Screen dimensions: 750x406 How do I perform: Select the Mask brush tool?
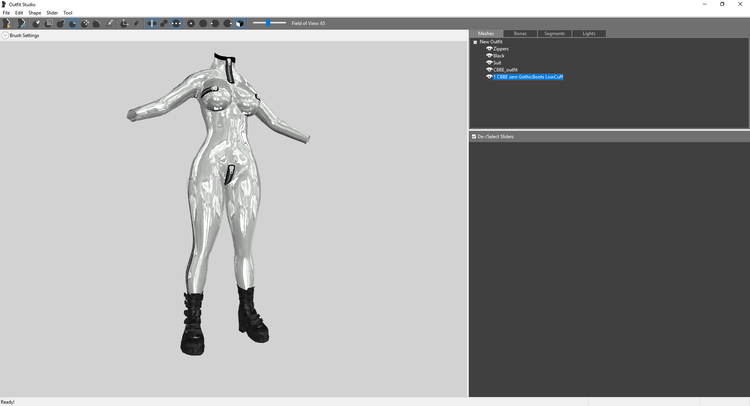(x=48, y=23)
